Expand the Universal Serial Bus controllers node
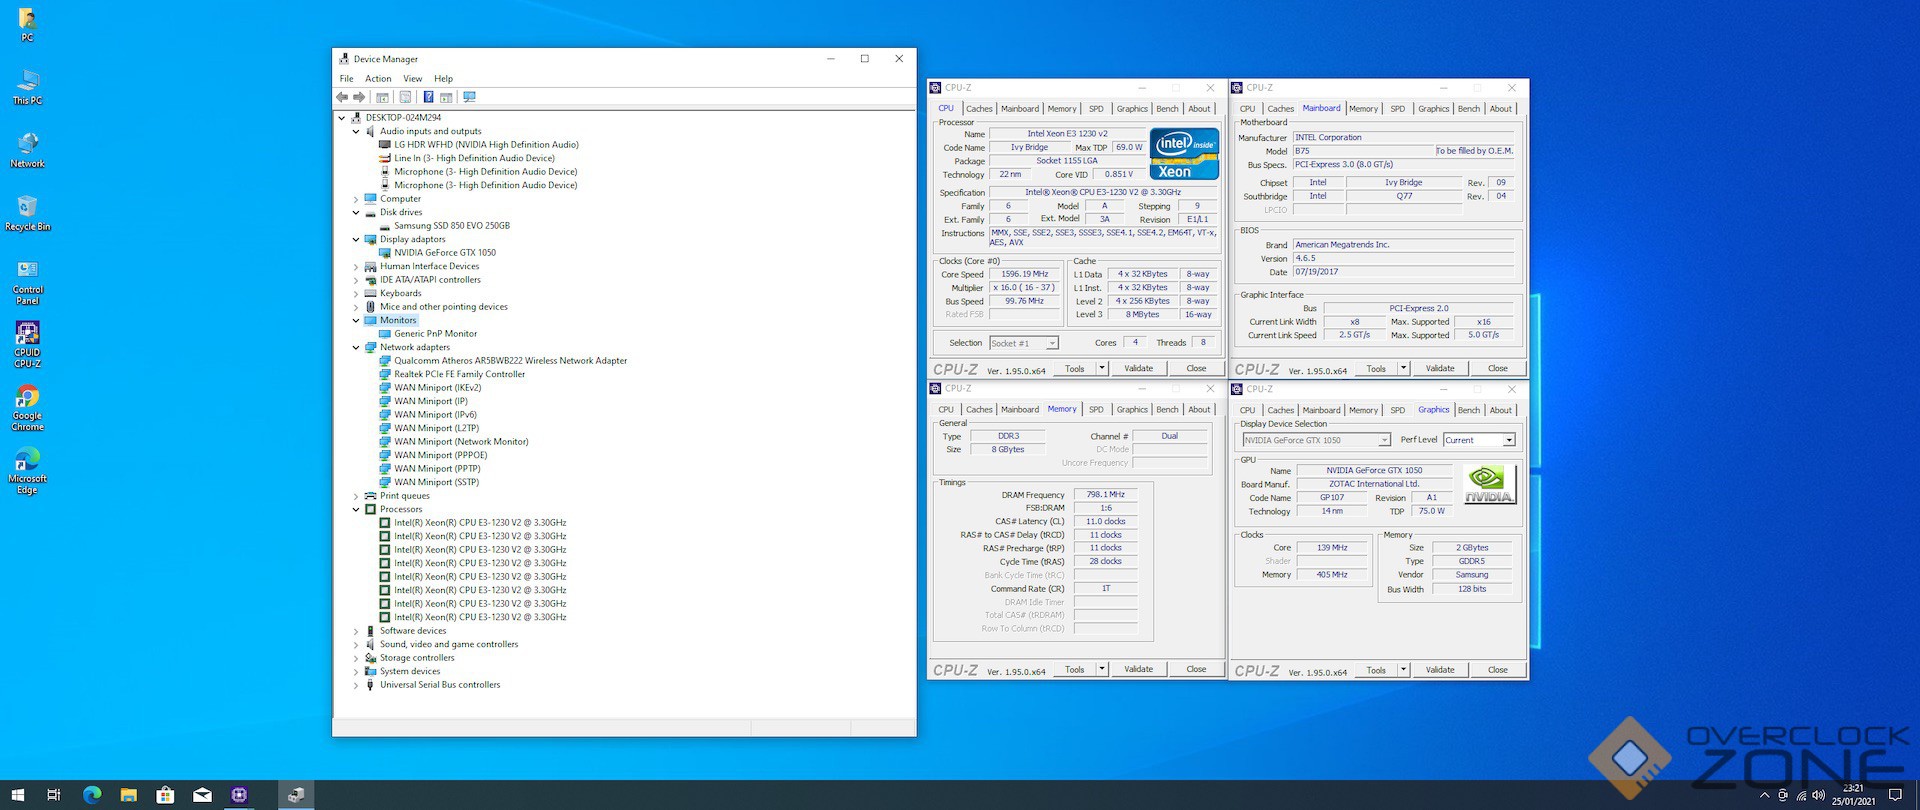1920x810 pixels. point(356,685)
